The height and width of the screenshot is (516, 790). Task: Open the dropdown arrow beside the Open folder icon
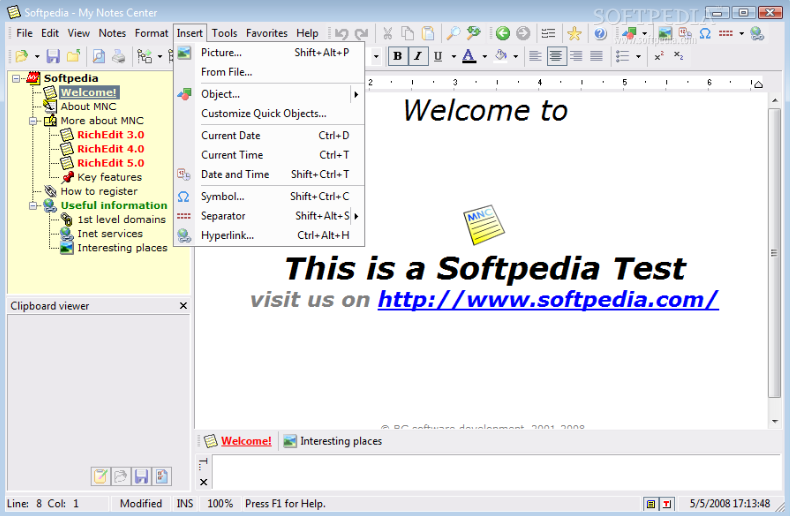coord(37,56)
